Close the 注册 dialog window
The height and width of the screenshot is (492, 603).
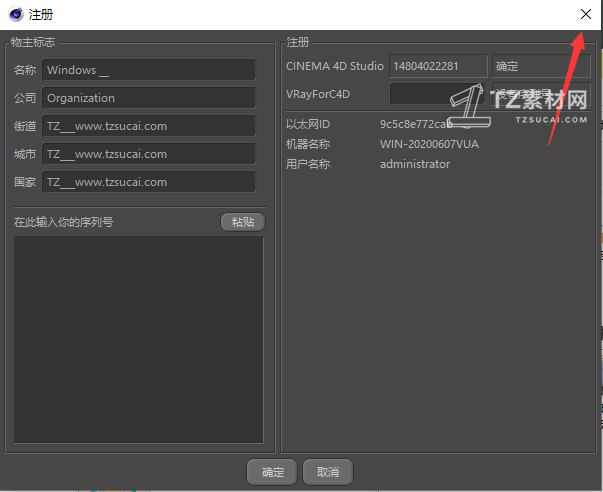pyautogui.click(x=586, y=14)
